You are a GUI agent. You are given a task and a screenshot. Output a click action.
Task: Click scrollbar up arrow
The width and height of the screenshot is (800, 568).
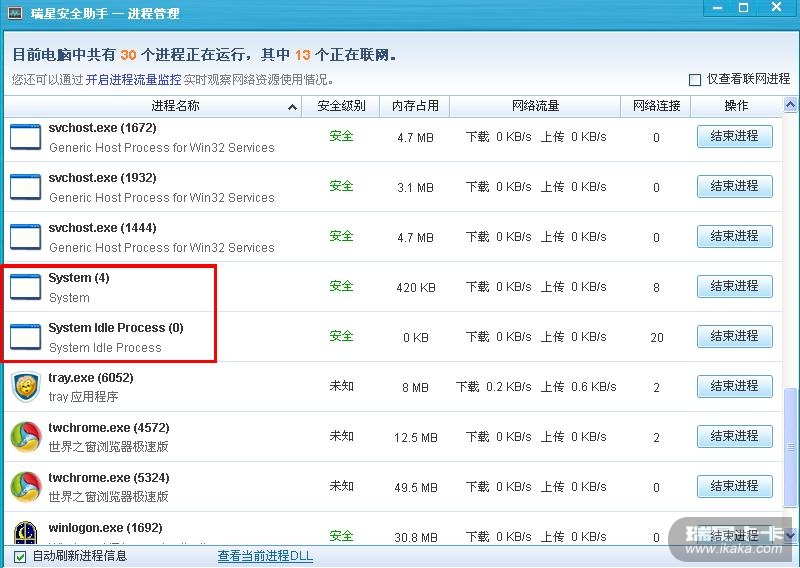click(x=790, y=106)
